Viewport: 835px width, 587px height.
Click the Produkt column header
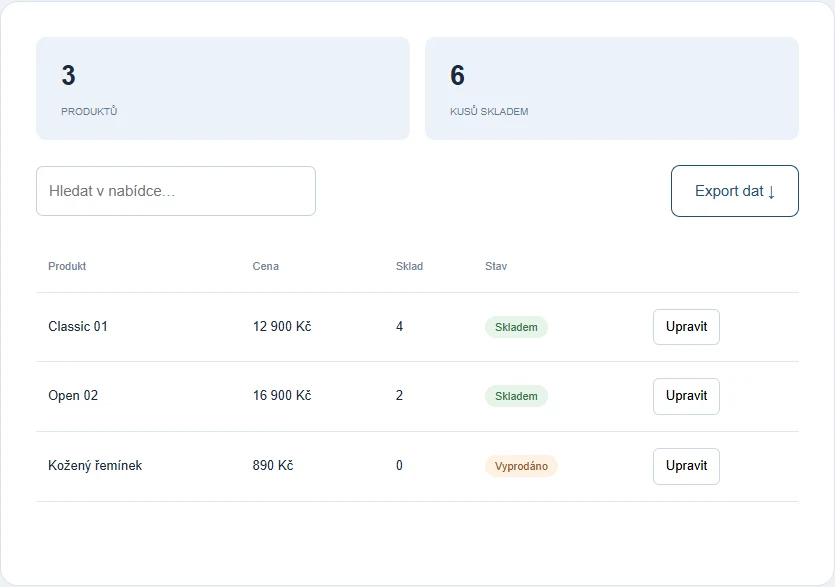(67, 266)
